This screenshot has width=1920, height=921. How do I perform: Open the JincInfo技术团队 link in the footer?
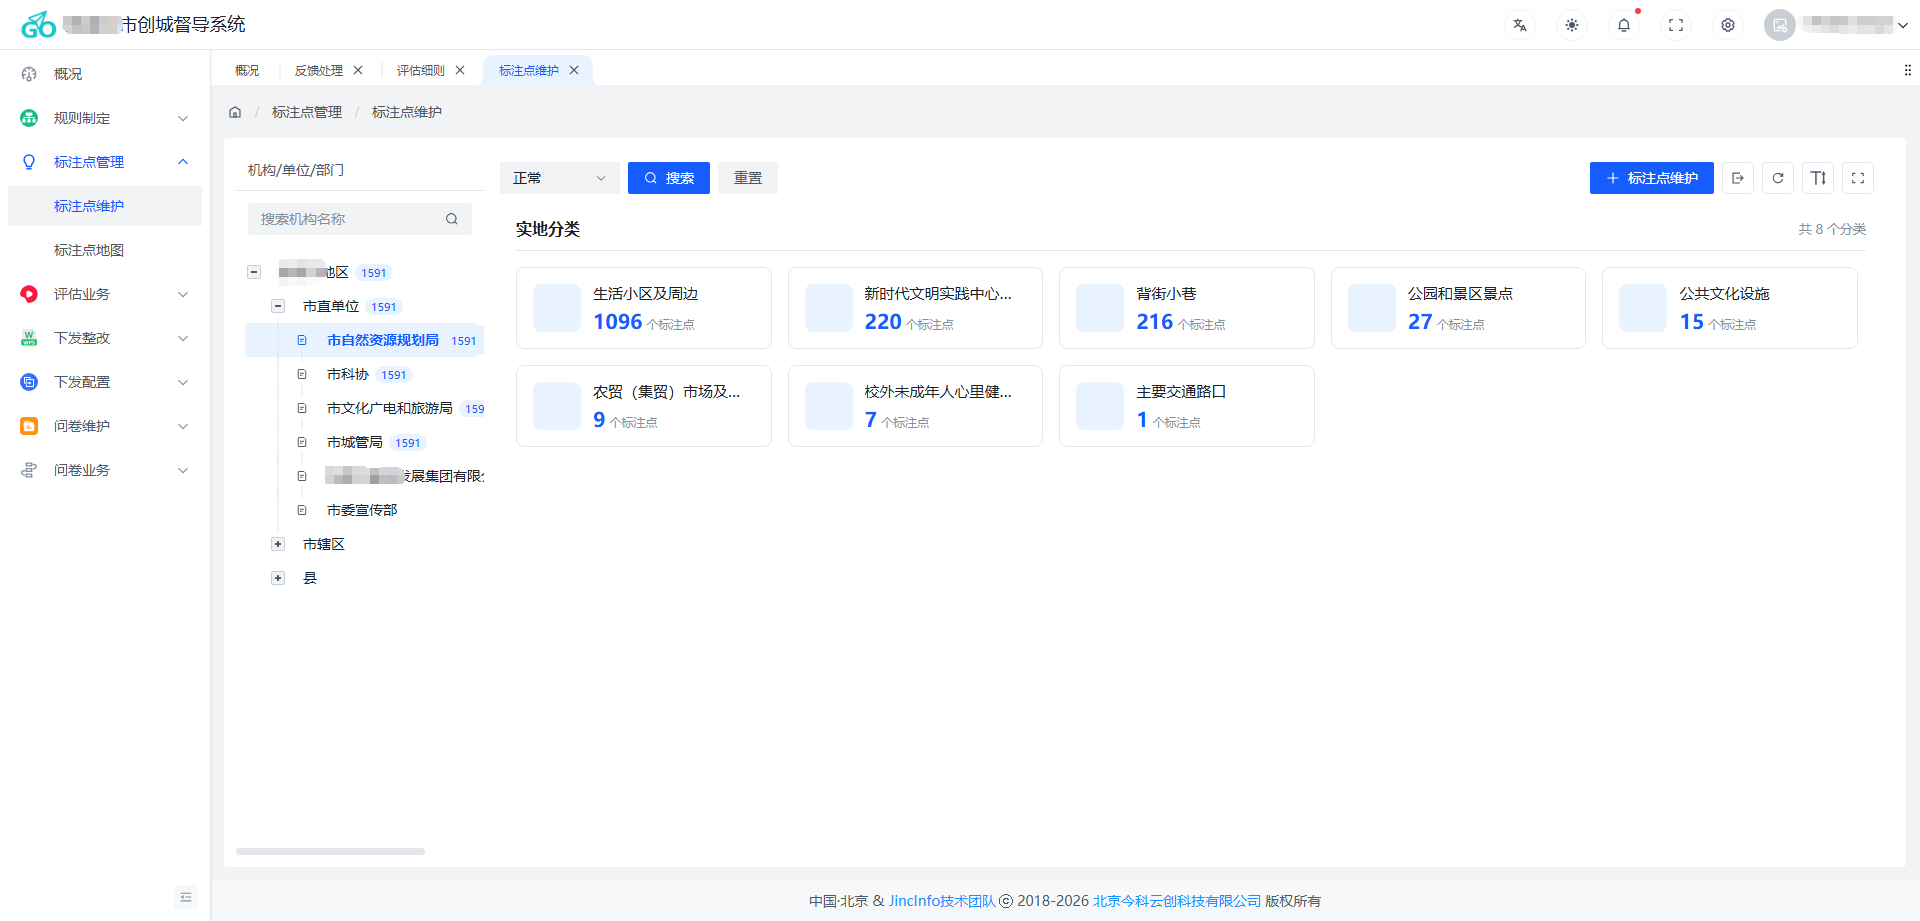pyautogui.click(x=940, y=900)
